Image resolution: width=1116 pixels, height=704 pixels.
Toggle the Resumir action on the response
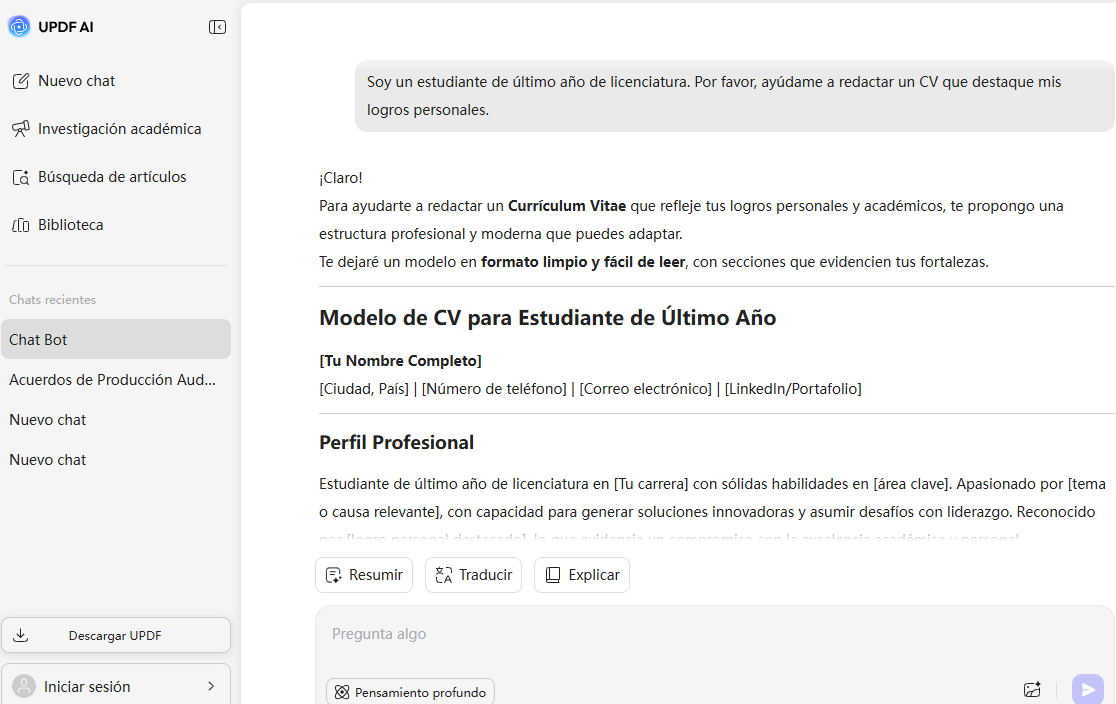point(363,574)
